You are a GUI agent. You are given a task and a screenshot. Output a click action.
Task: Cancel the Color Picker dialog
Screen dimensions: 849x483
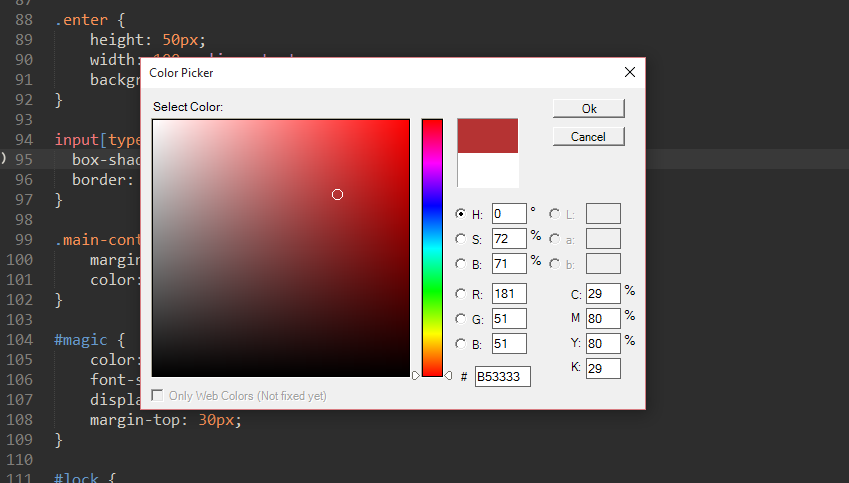click(589, 136)
